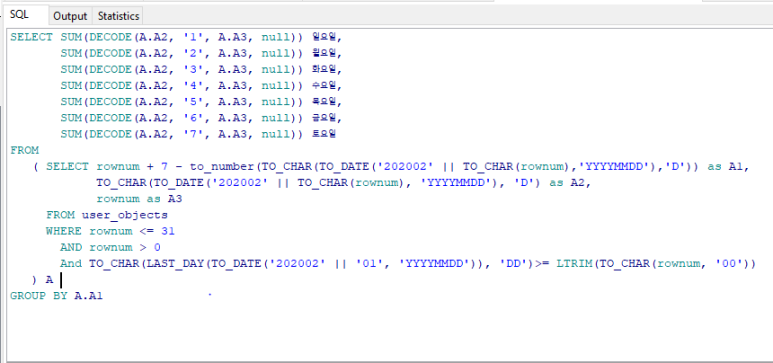Click the number 31 in the WHERE clause
Image resolution: width=773 pixels, height=363 pixels.
[x=168, y=231]
